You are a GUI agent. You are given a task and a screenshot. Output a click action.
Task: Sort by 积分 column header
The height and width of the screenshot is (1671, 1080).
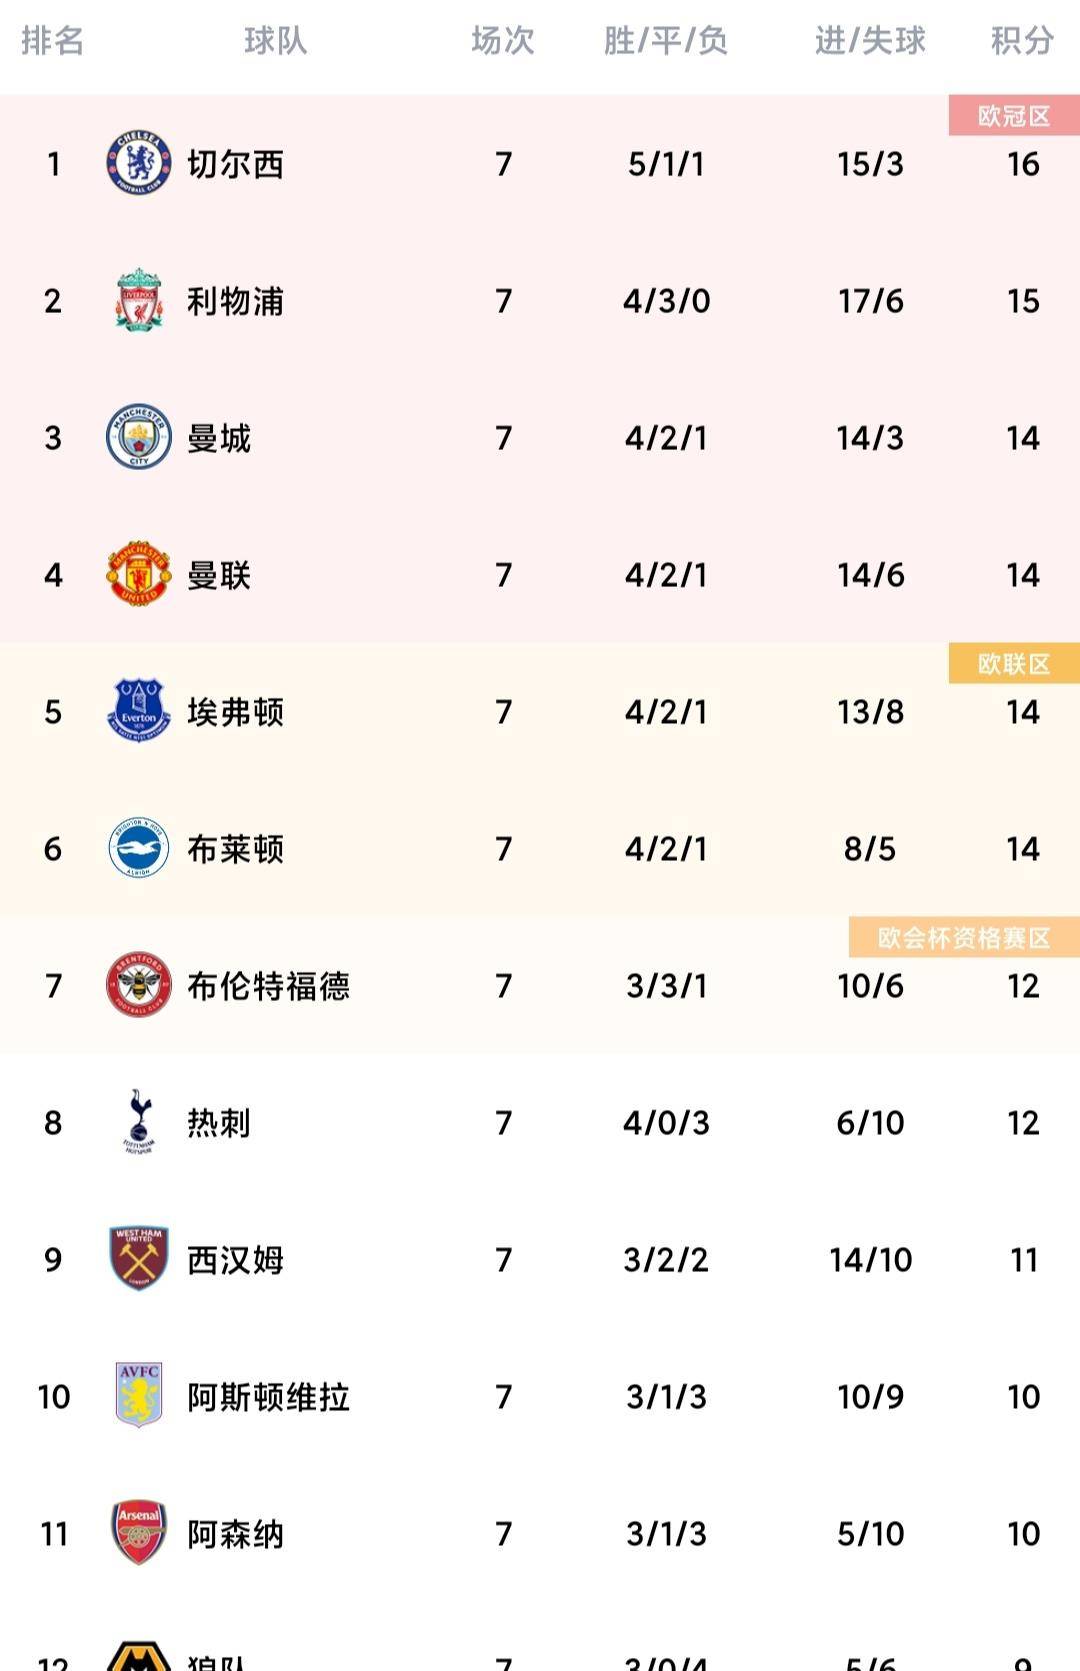pyautogui.click(x=1022, y=41)
